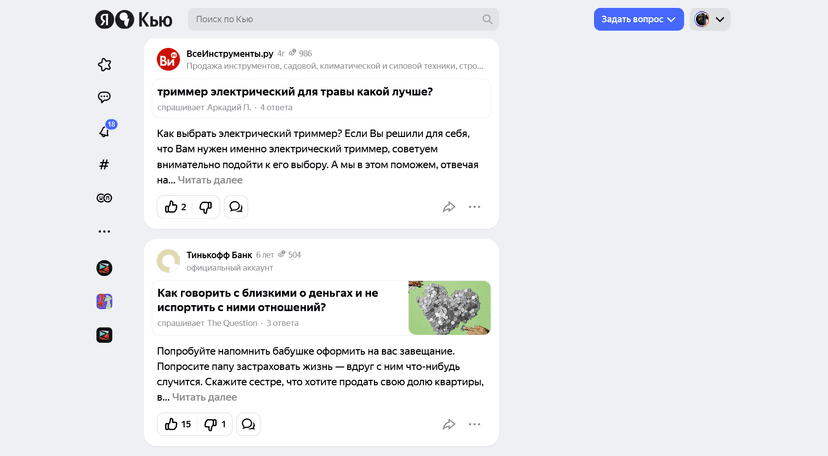Screen dimensions: 828x456
Task: Dislike the trimmer answer
Action: point(205,207)
